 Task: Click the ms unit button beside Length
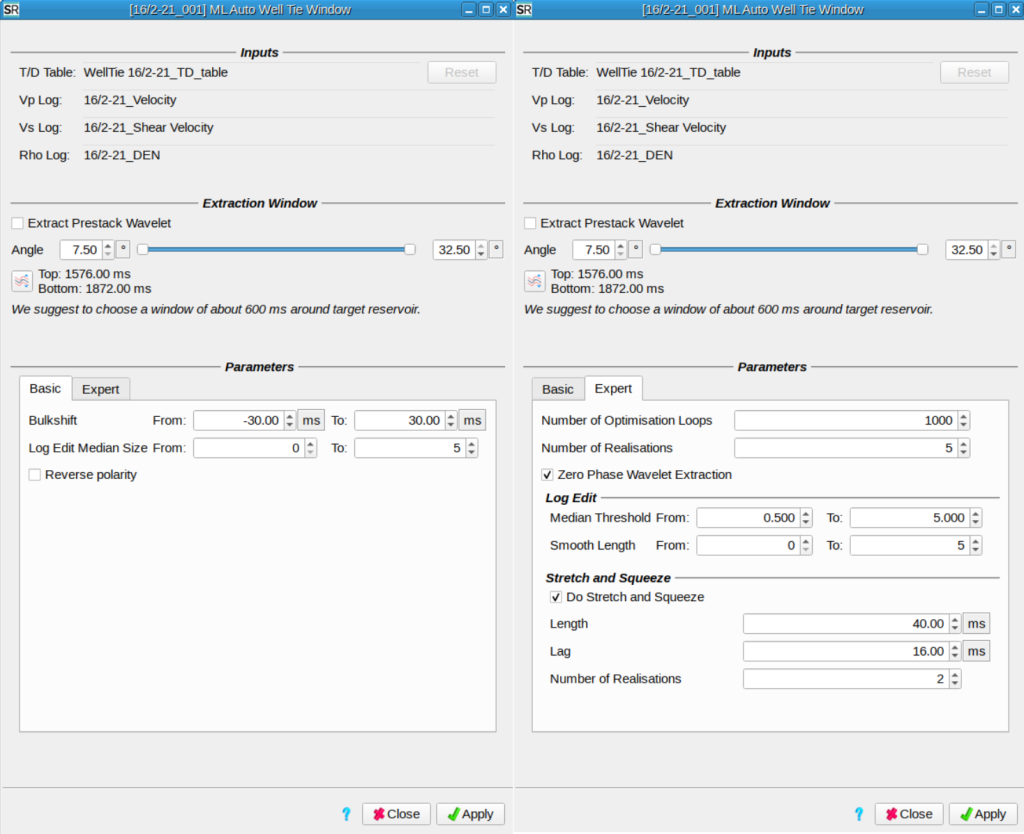pos(976,624)
